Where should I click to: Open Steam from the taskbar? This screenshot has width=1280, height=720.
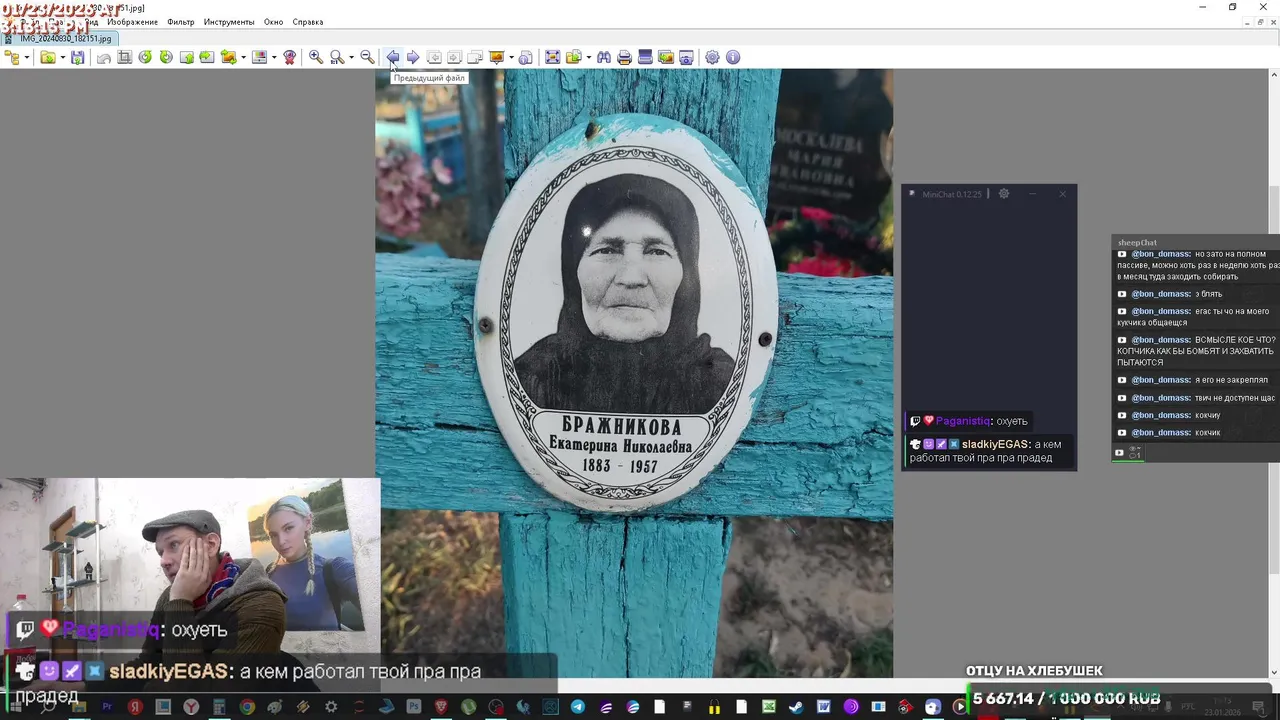(x=795, y=707)
